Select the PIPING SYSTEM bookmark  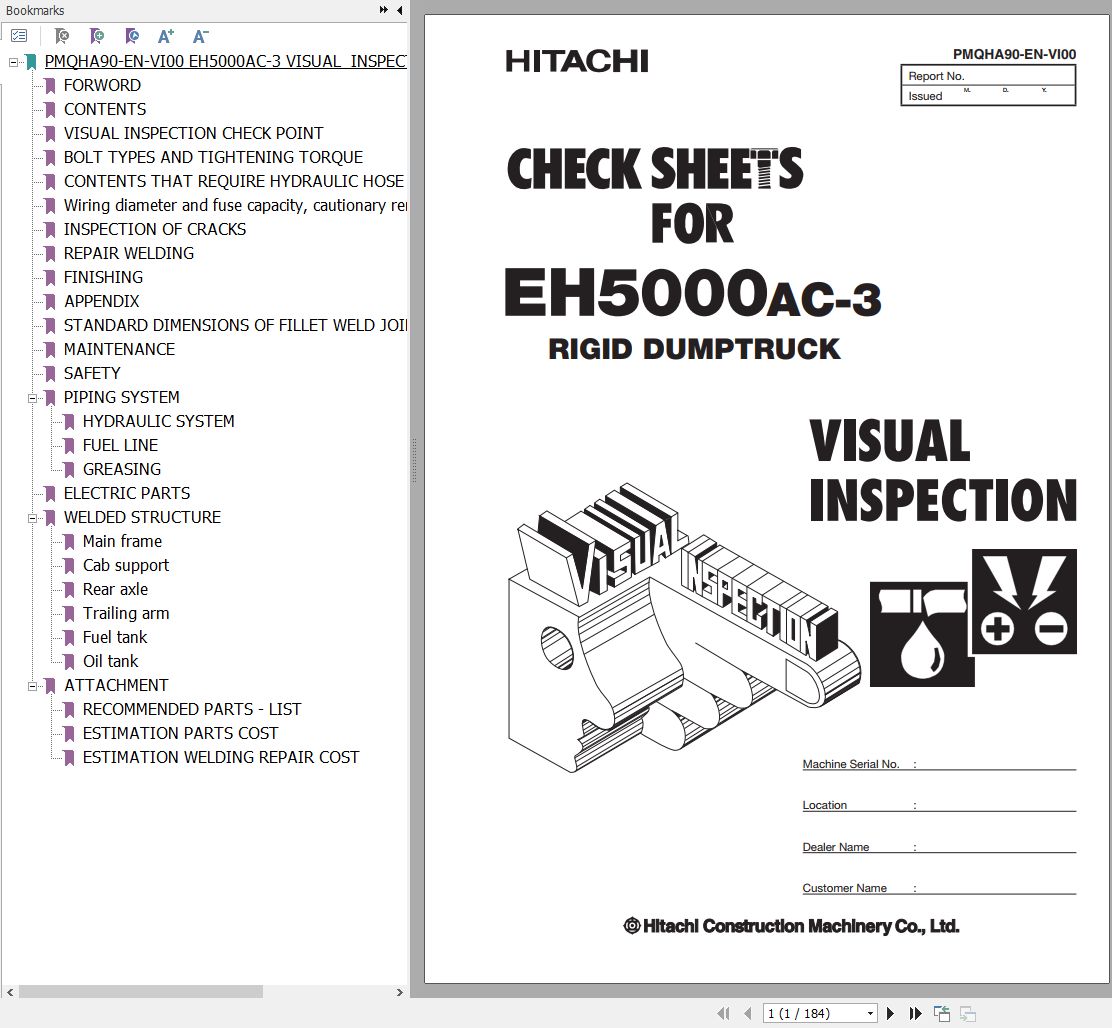tap(121, 397)
